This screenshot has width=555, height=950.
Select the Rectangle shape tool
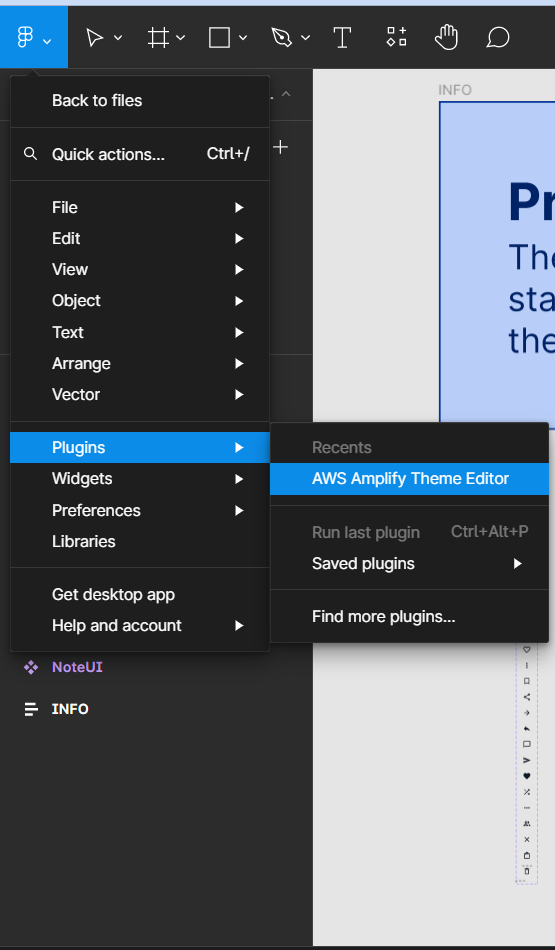(x=219, y=38)
